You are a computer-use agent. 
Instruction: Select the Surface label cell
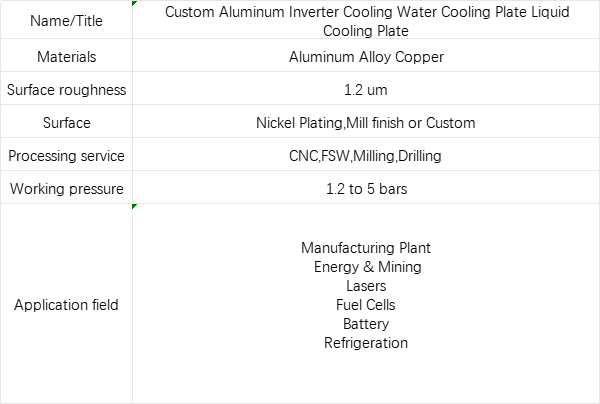[x=67, y=121]
